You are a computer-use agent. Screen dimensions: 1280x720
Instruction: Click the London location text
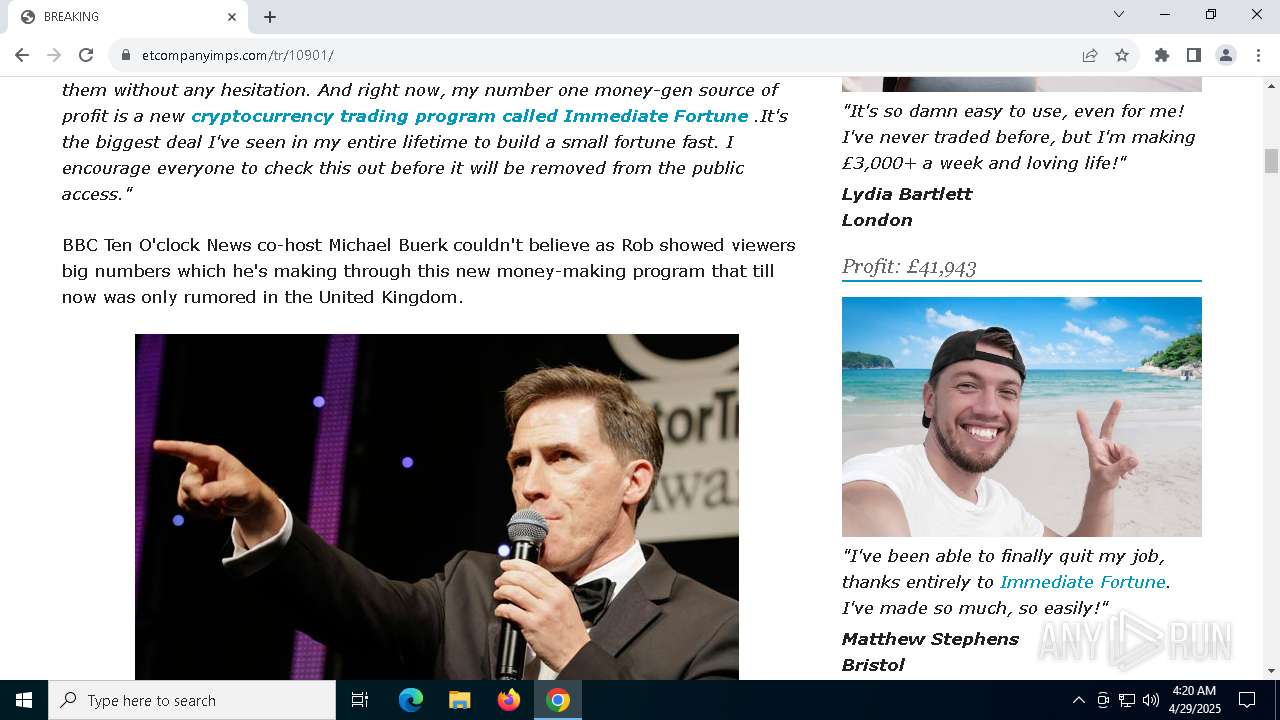877,220
